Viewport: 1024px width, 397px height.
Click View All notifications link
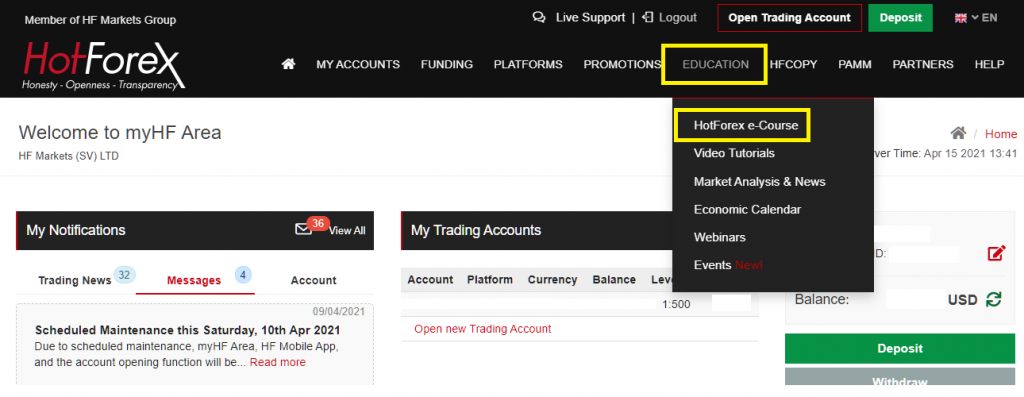(x=347, y=230)
